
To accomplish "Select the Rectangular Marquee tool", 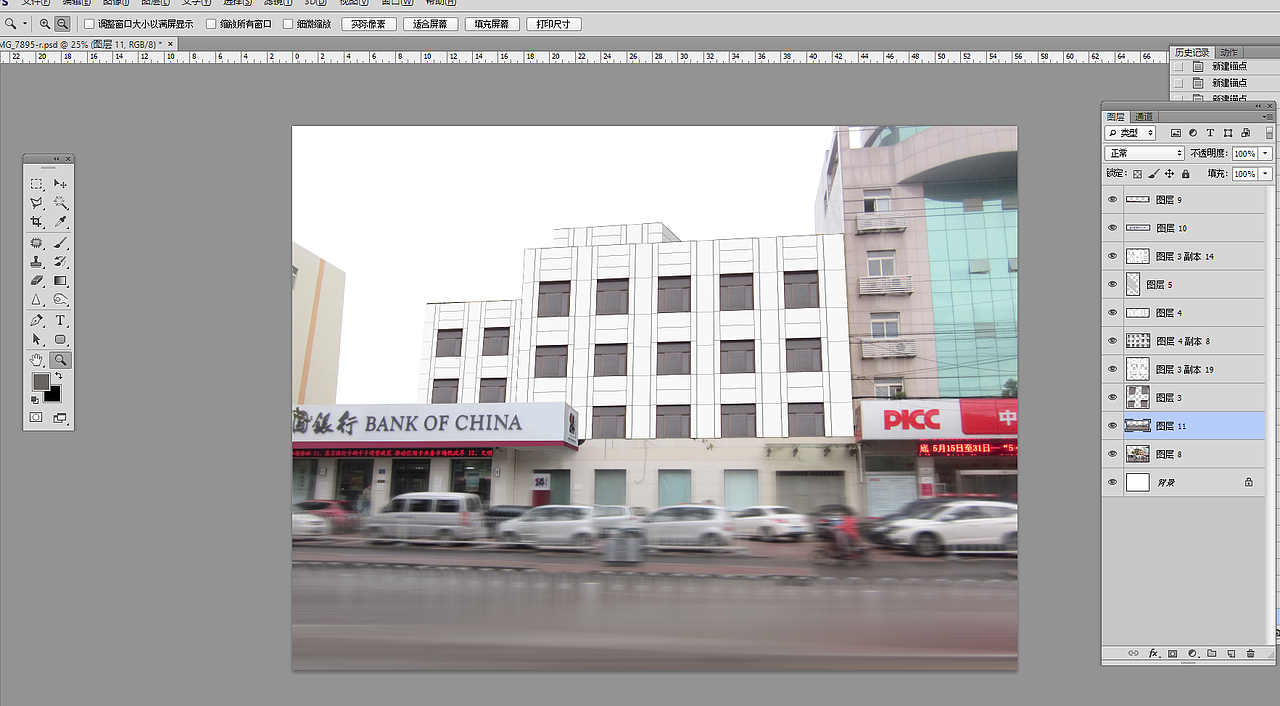I will pyautogui.click(x=36, y=184).
